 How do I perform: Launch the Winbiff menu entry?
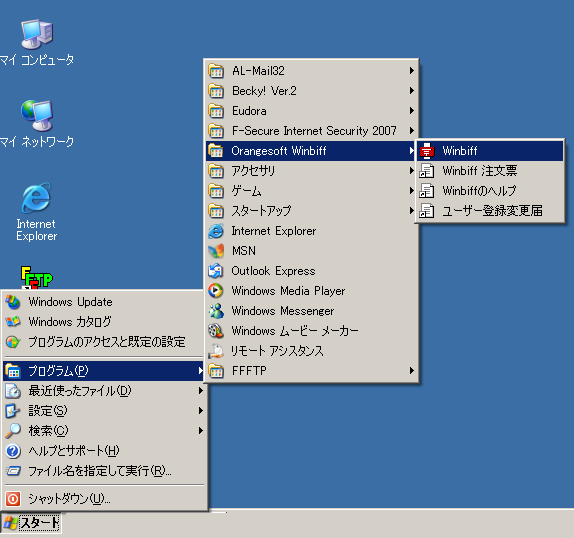(x=490, y=151)
